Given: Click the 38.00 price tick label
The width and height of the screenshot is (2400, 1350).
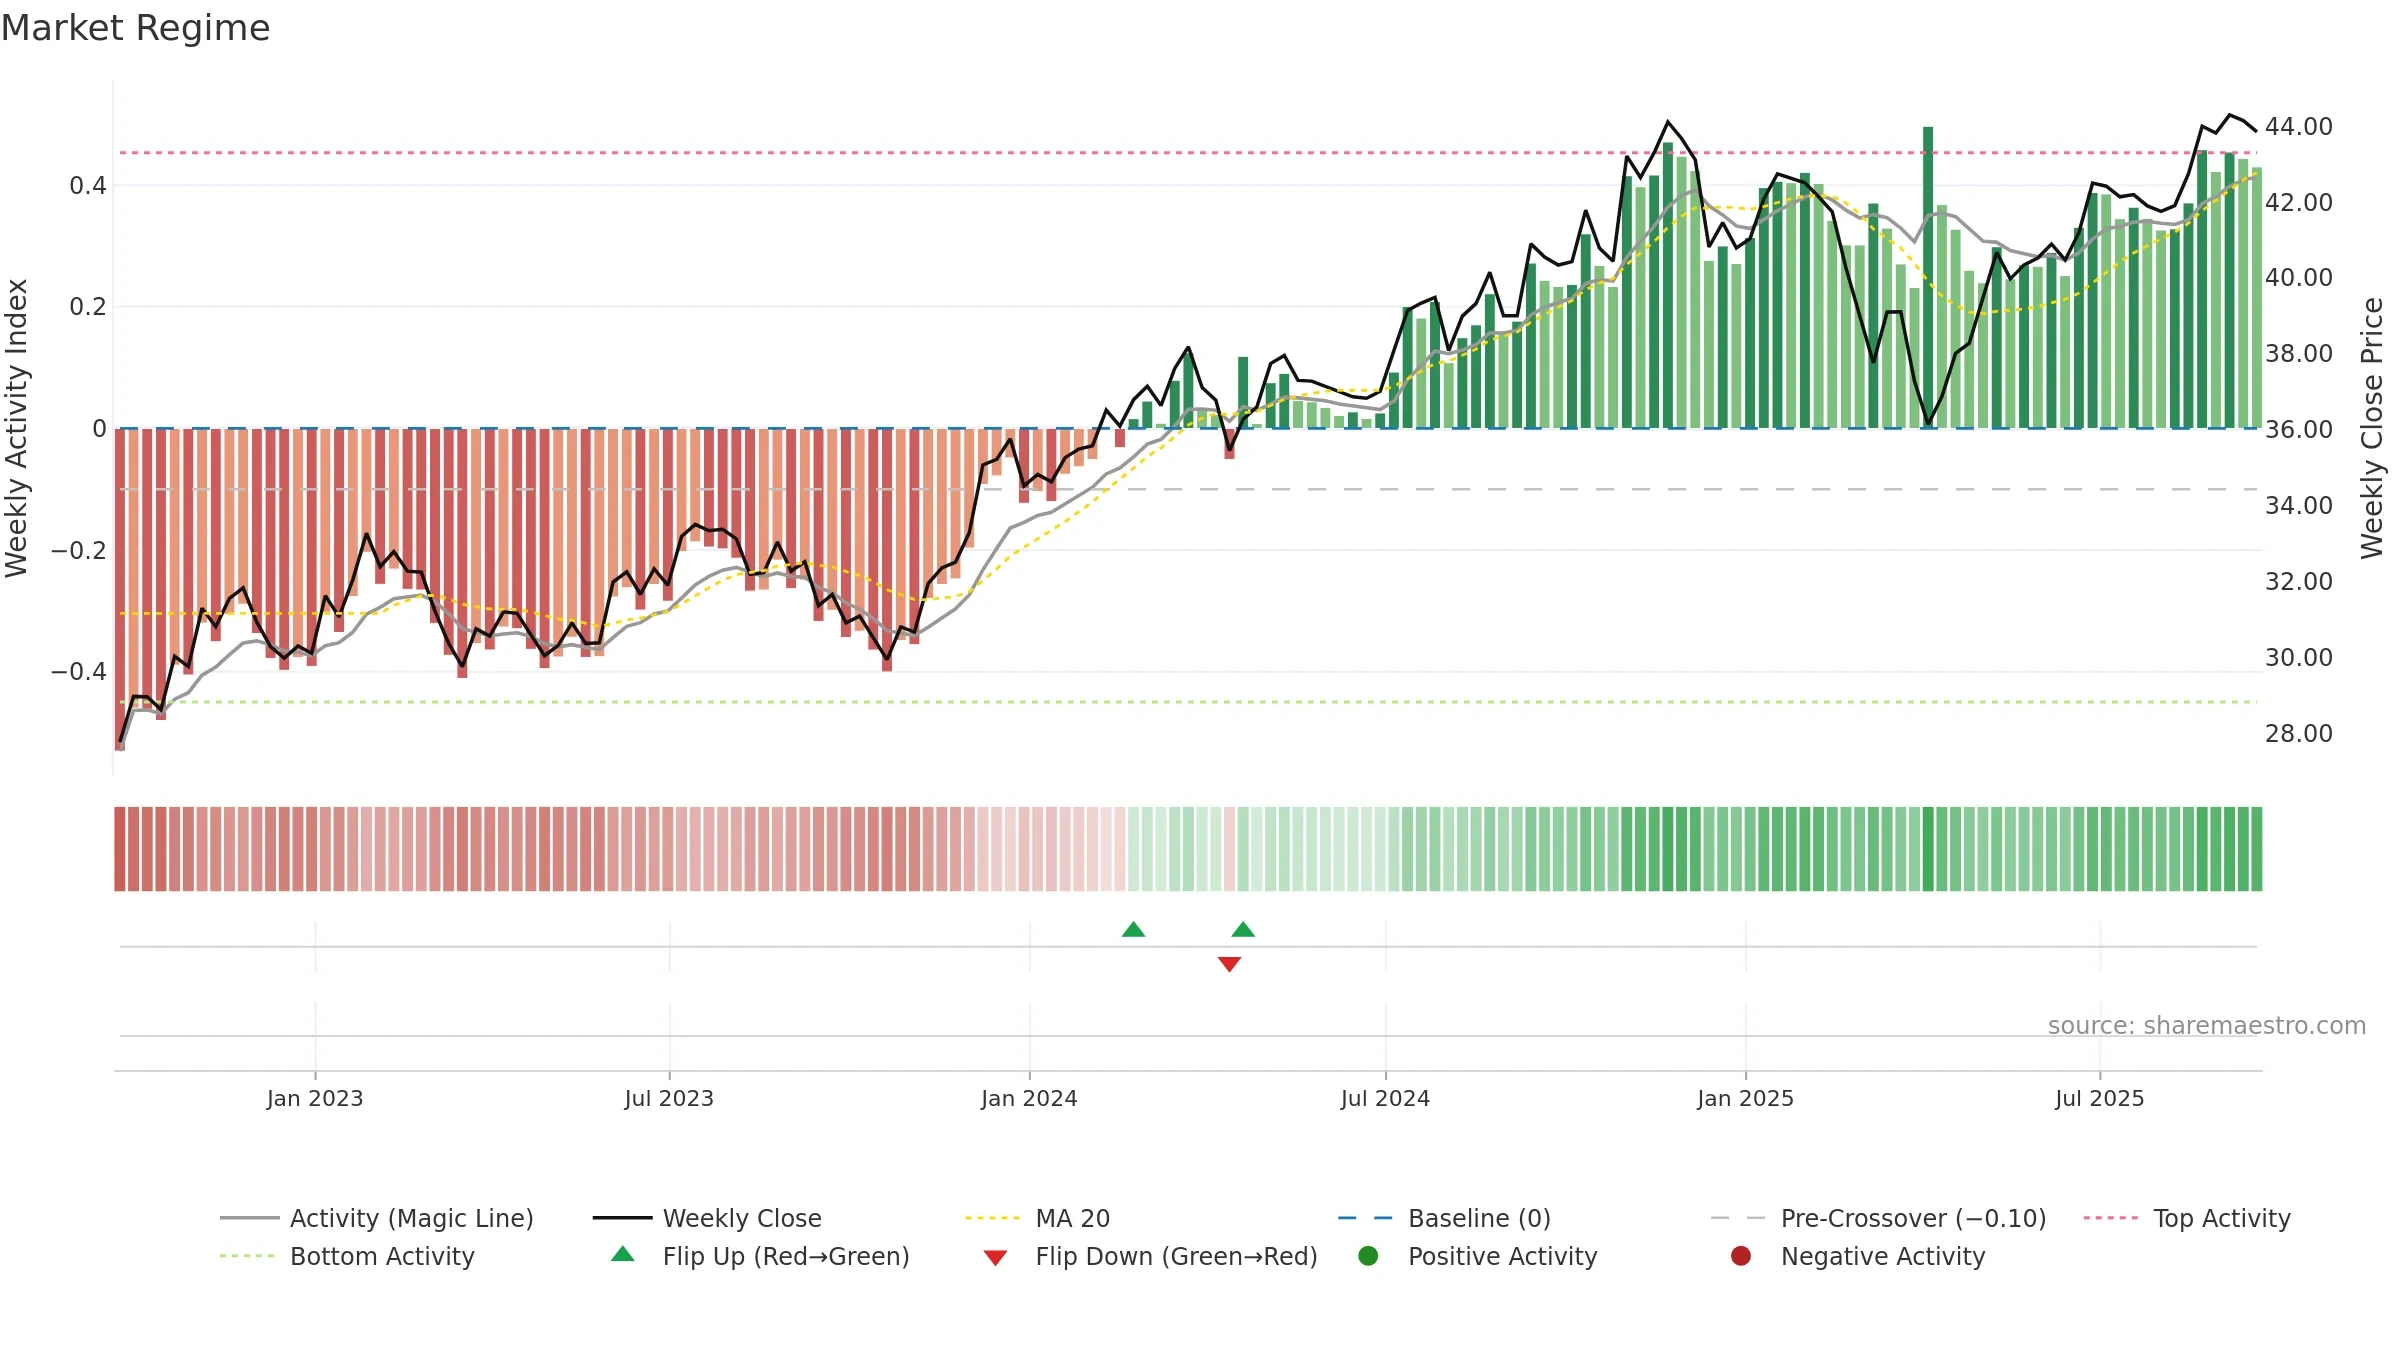Looking at the screenshot, I should click(2298, 354).
